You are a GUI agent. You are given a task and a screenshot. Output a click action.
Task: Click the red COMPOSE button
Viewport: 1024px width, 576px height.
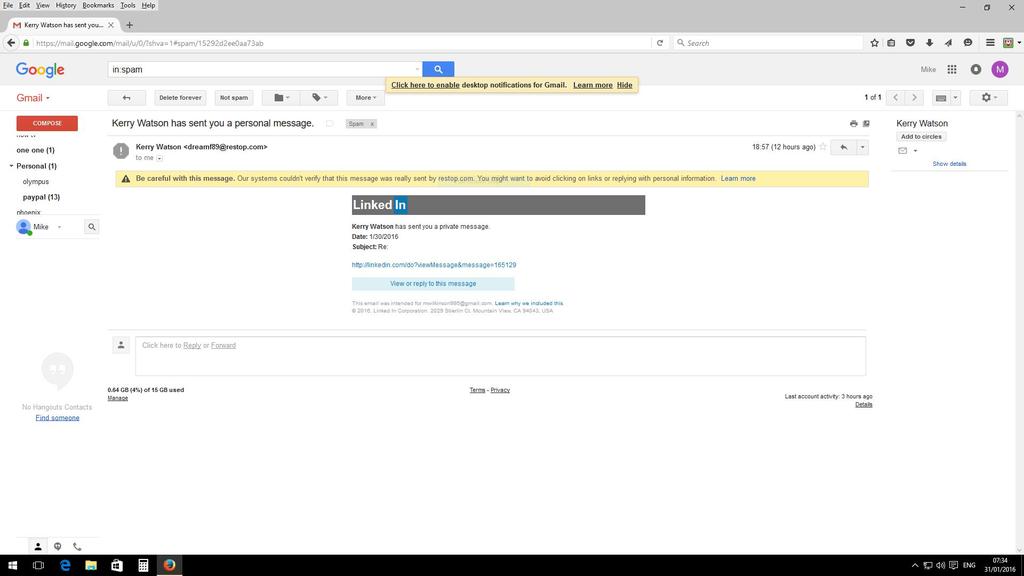click(x=47, y=123)
